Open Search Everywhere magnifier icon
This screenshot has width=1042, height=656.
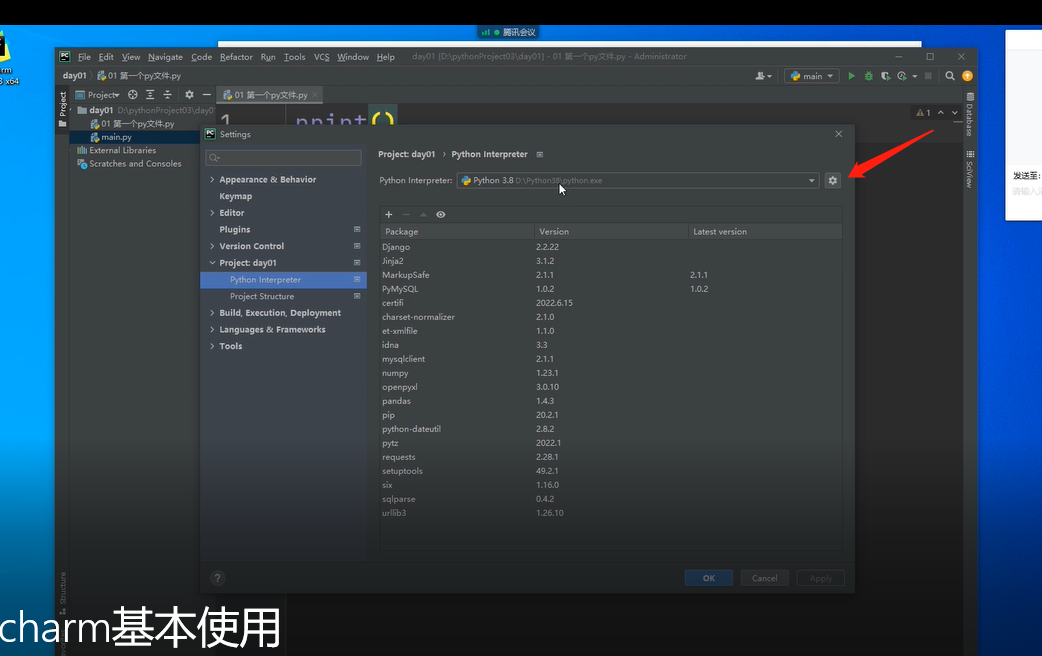tap(950, 76)
